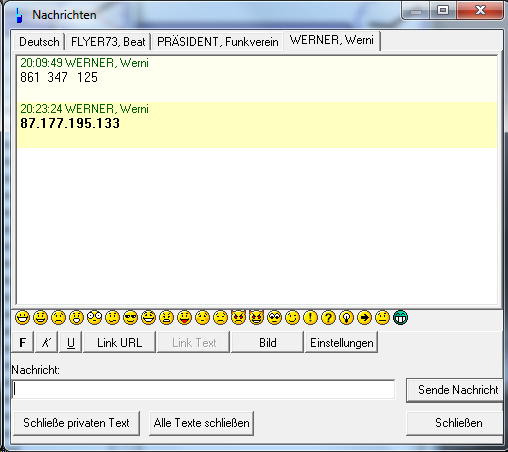This screenshot has width=508, height=452.
Task: Insert the black arrow emoticon
Action: pyautogui.click(x=364, y=318)
